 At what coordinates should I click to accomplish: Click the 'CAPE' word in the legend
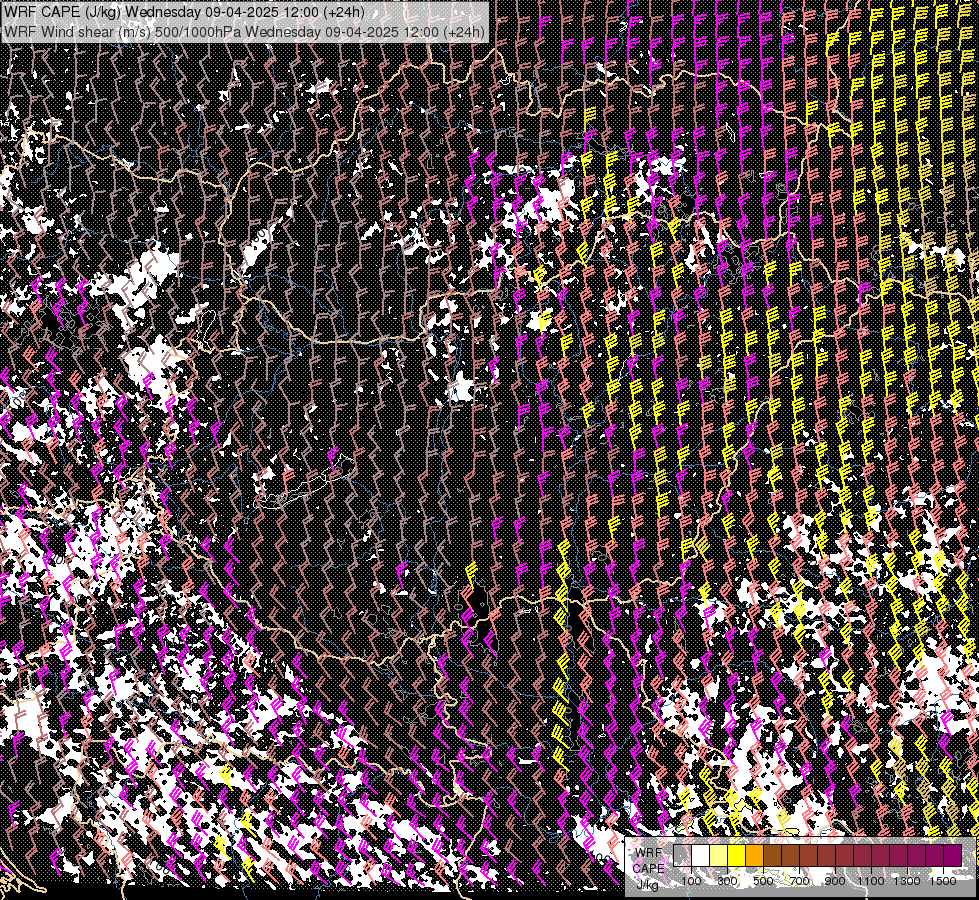coord(649,868)
